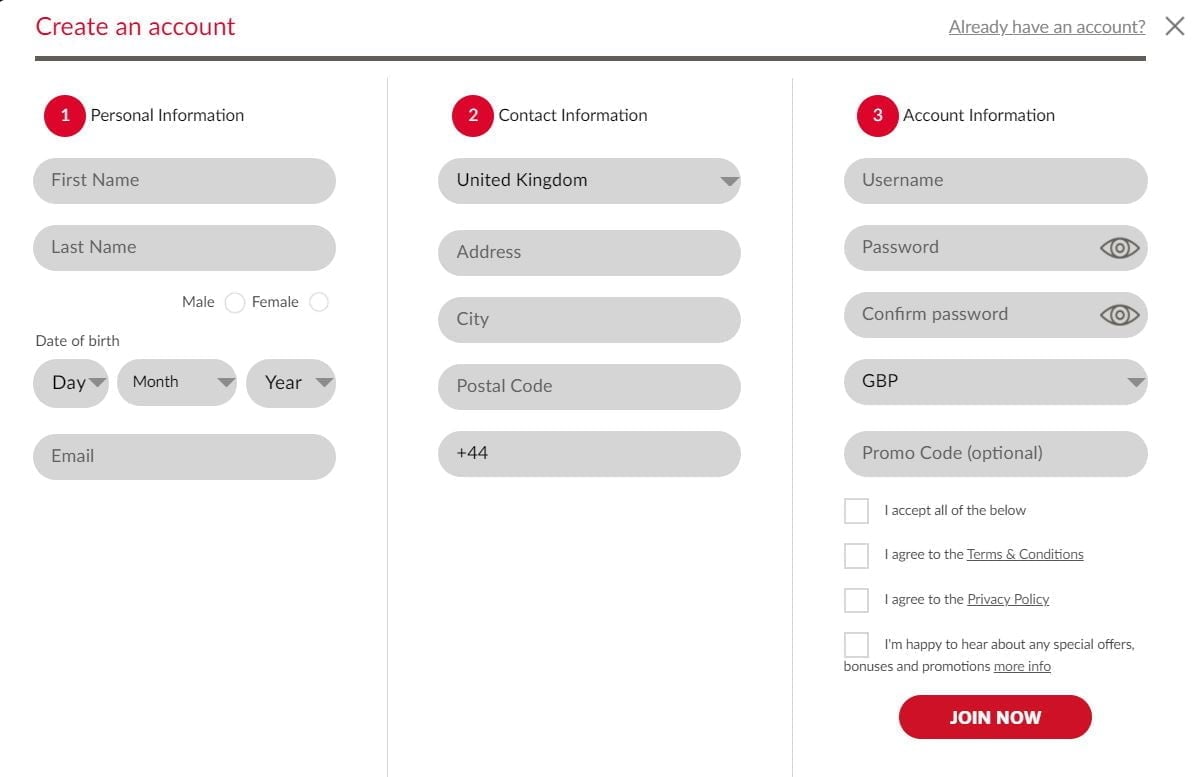This screenshot has height=777, width=1199.
Task: Open the 'Already have an account?' link
Action: pos(1047,27)
